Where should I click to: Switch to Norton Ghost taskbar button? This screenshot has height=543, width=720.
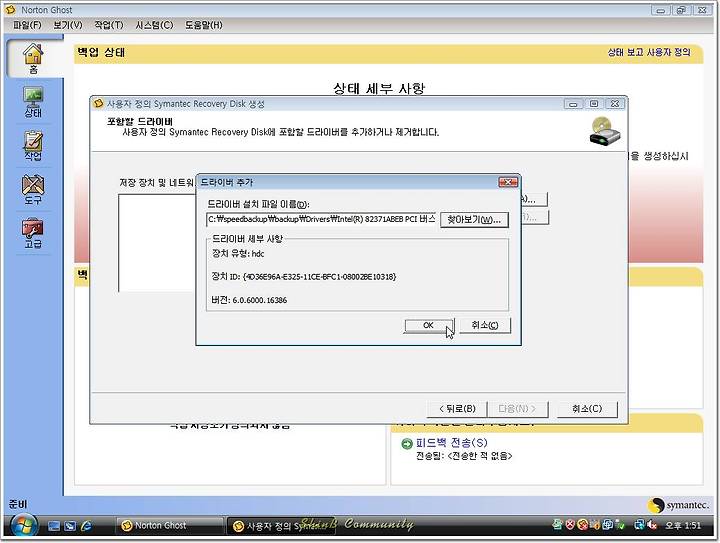pyautogui.click(x=168, y=526)
